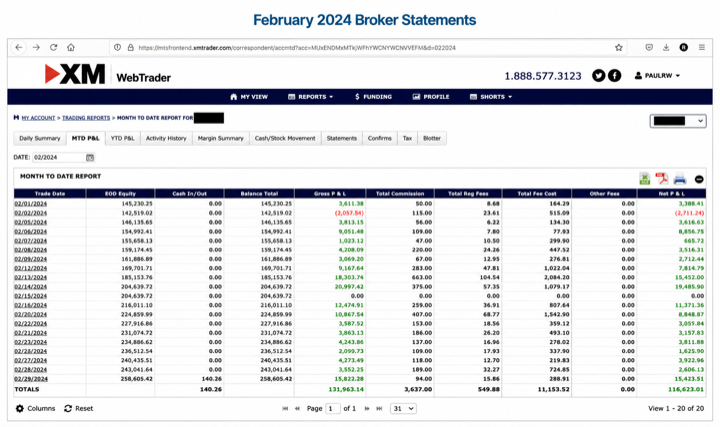Image resolution: width=720 pixels, height=427 pixels.
Task: Sort by EOD Equity column header
Action: pyautogui.click(x=120, y=194)
